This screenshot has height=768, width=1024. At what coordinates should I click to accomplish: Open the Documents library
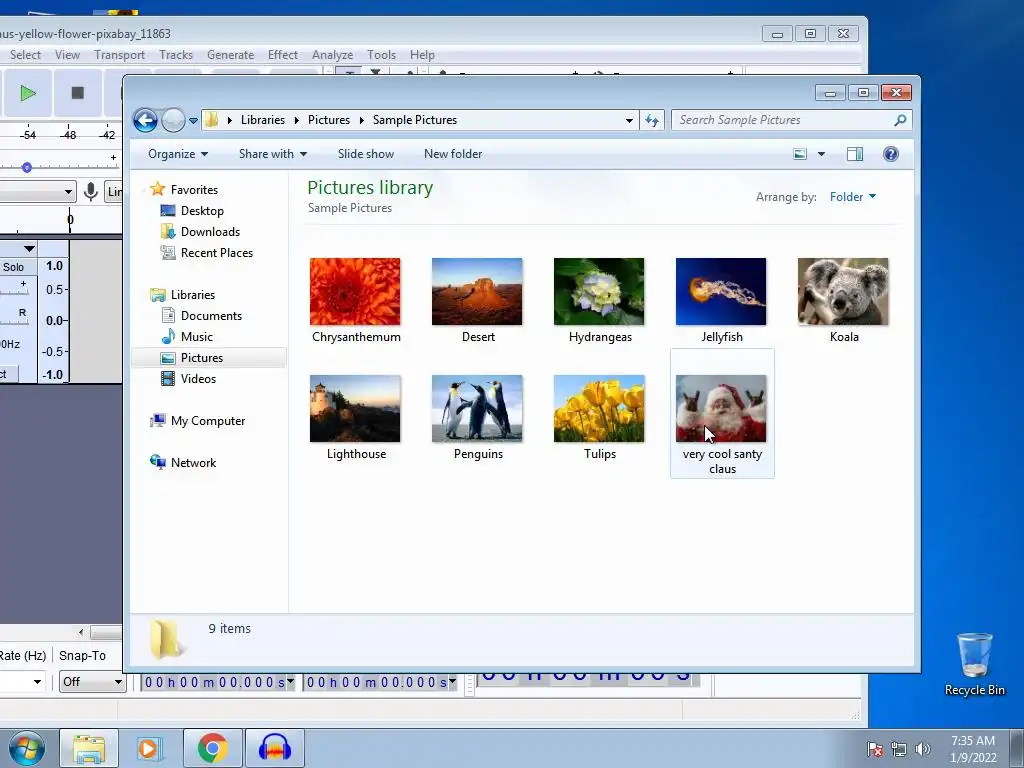[211, 316]
